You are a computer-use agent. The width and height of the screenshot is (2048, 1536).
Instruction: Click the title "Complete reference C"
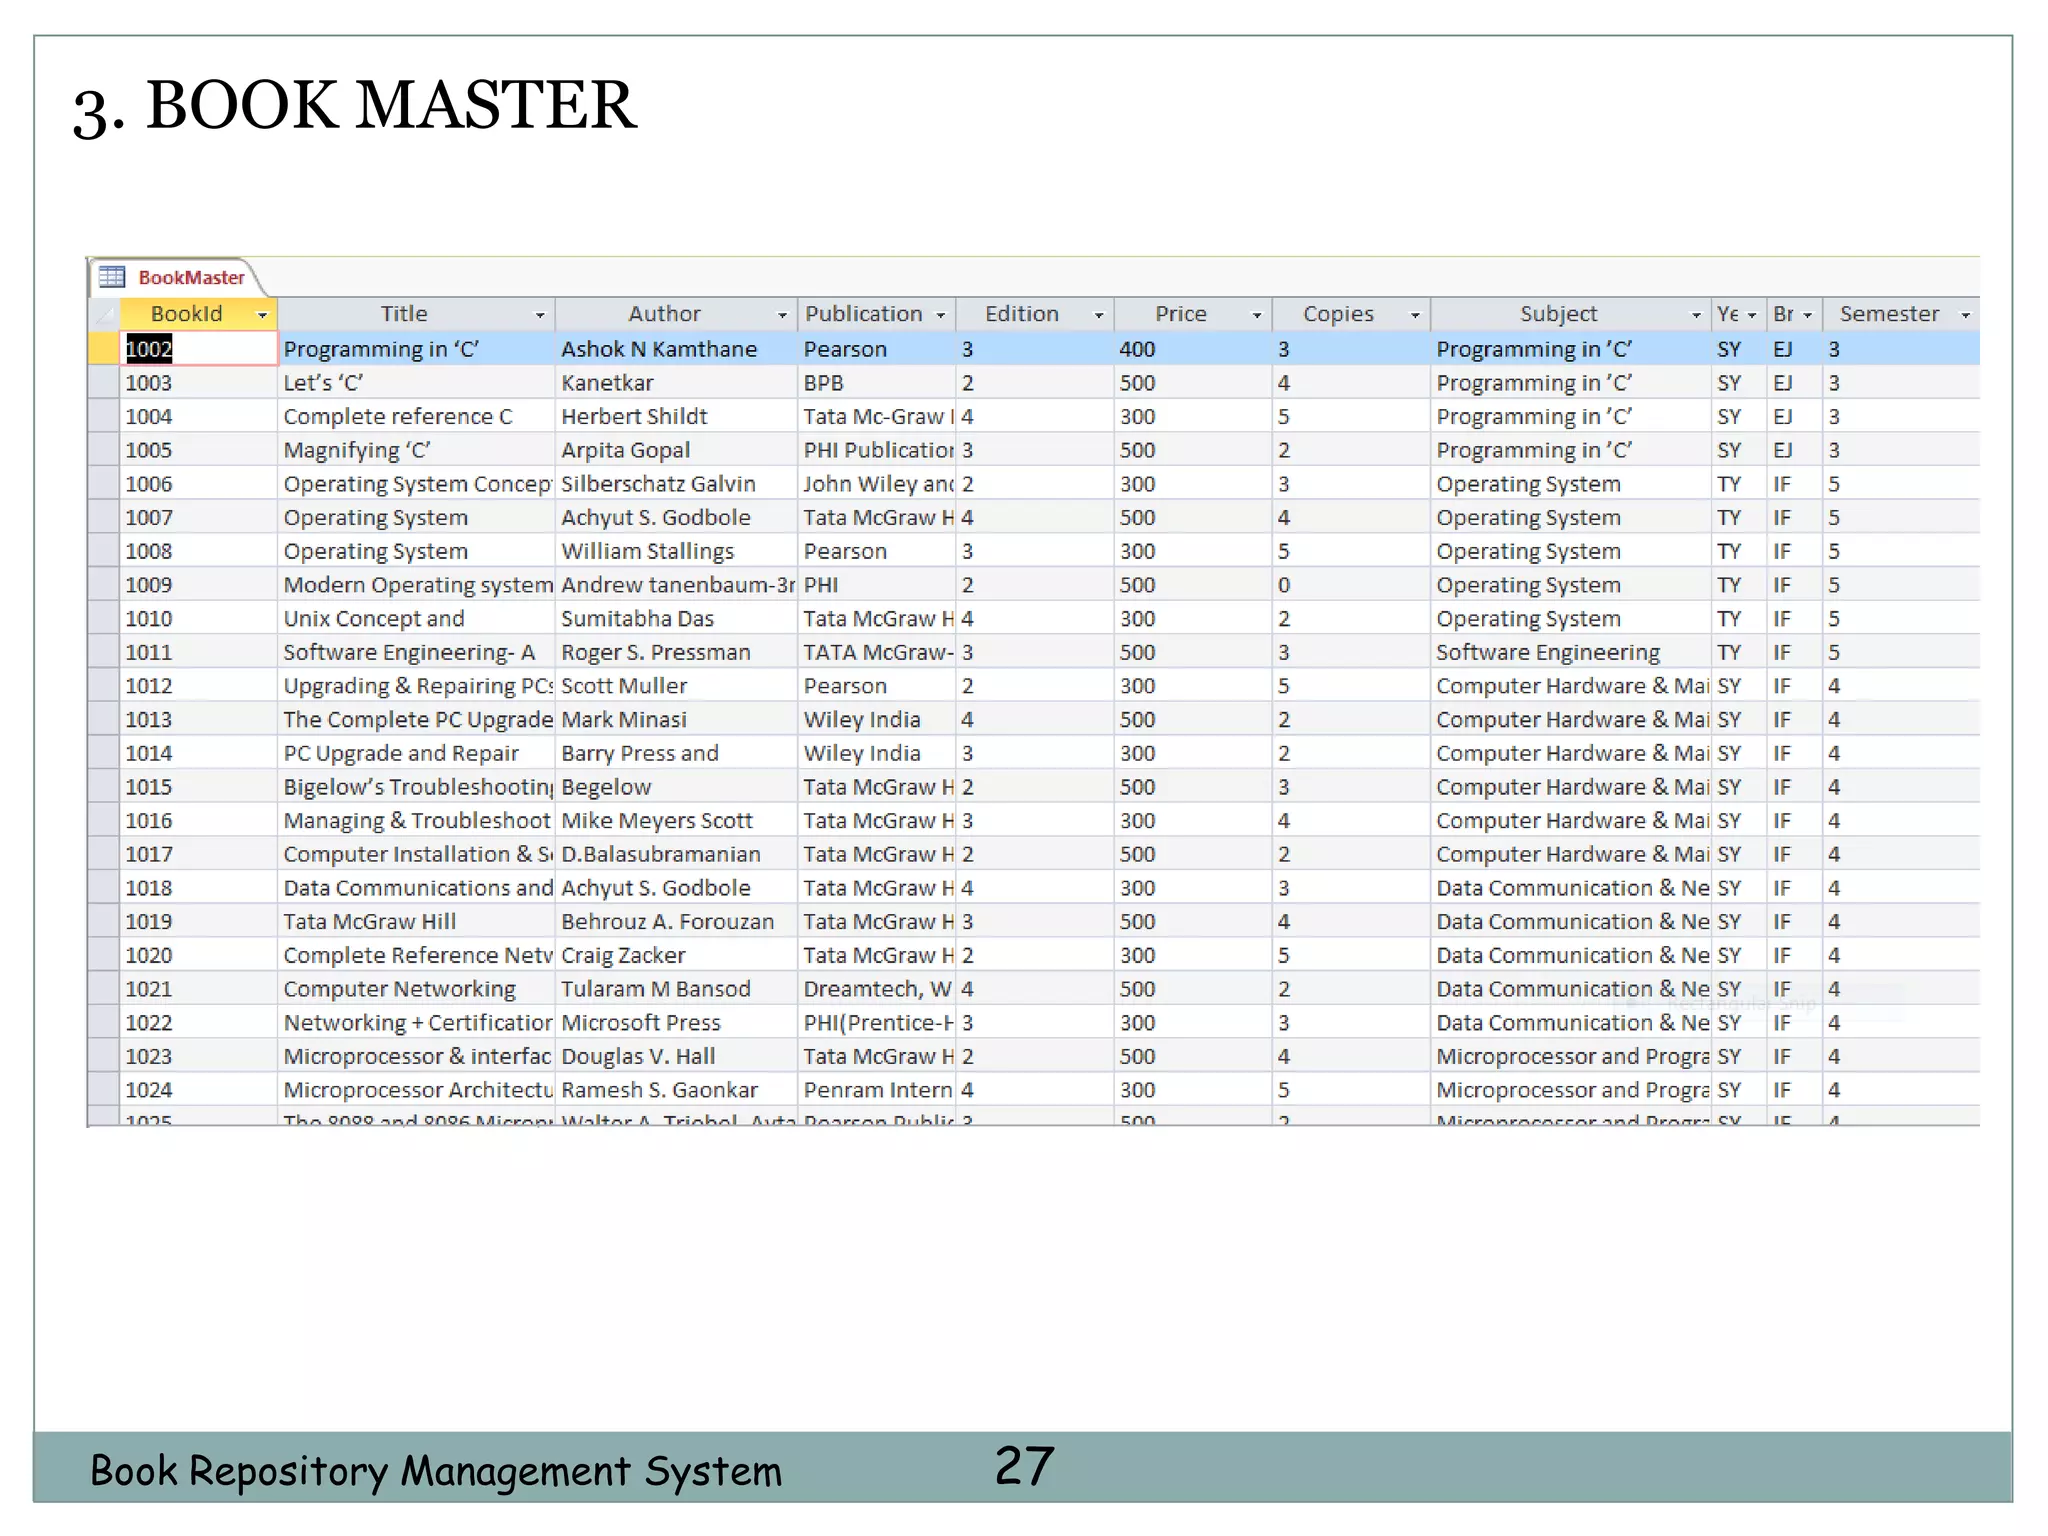pyautogui.click(x=398, y=416)
